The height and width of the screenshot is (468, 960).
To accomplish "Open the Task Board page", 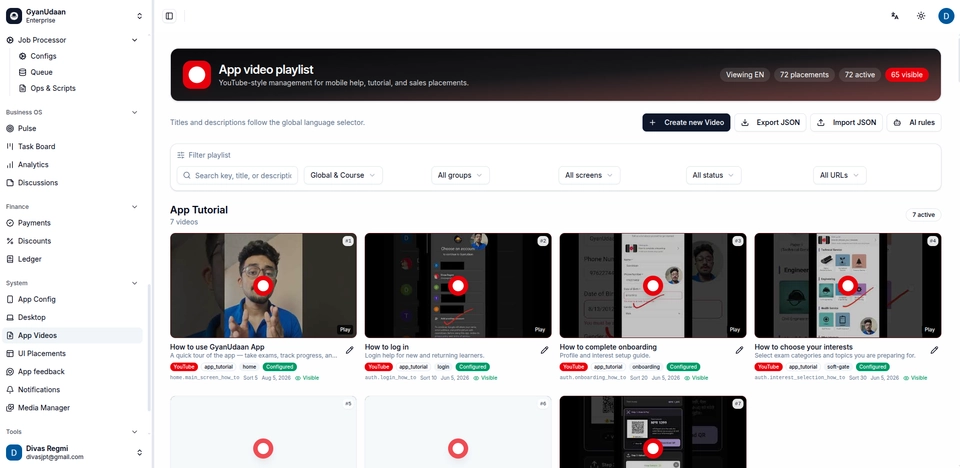I will (36, 146).
